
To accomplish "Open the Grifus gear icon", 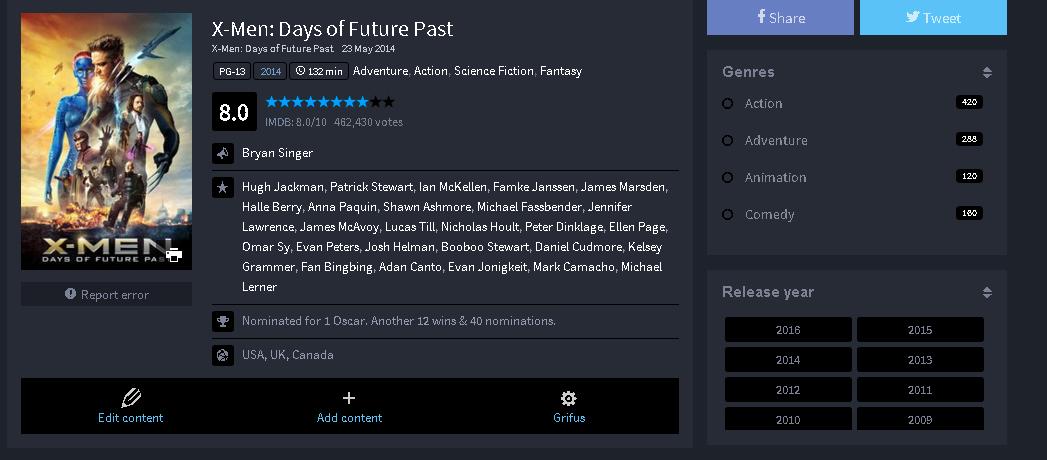I will click(x=568, y=398).
